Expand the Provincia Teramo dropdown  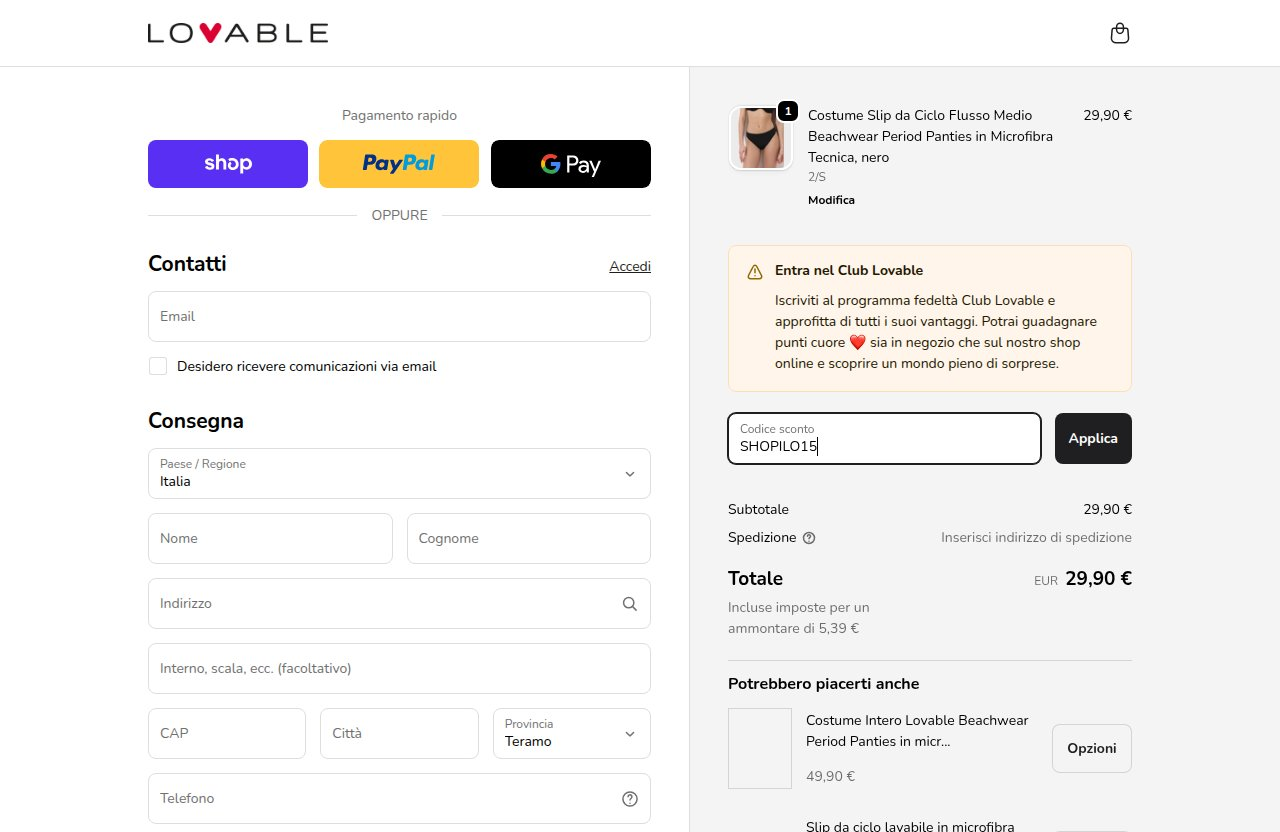coord(572,733)
